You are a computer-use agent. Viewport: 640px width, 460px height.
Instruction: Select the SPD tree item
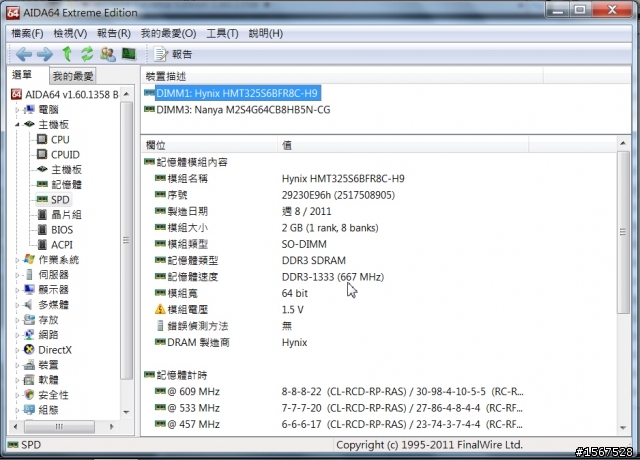click(60, 200)
